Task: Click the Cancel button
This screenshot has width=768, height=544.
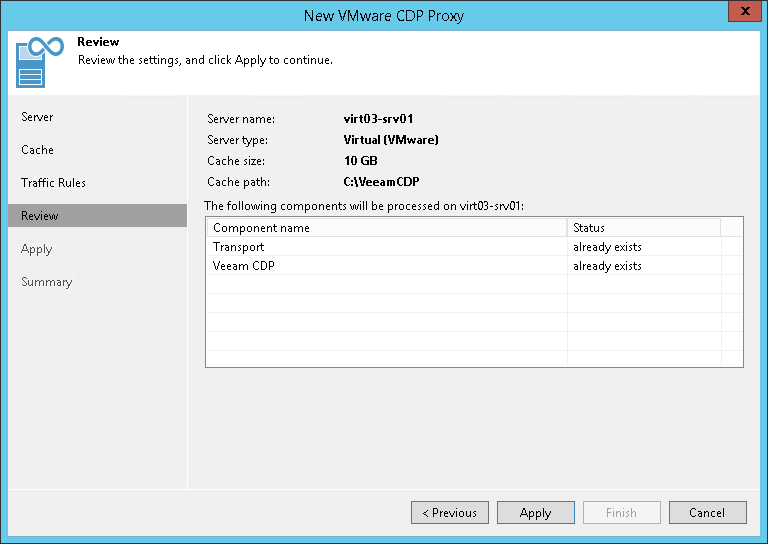Action: coord(707,513)
